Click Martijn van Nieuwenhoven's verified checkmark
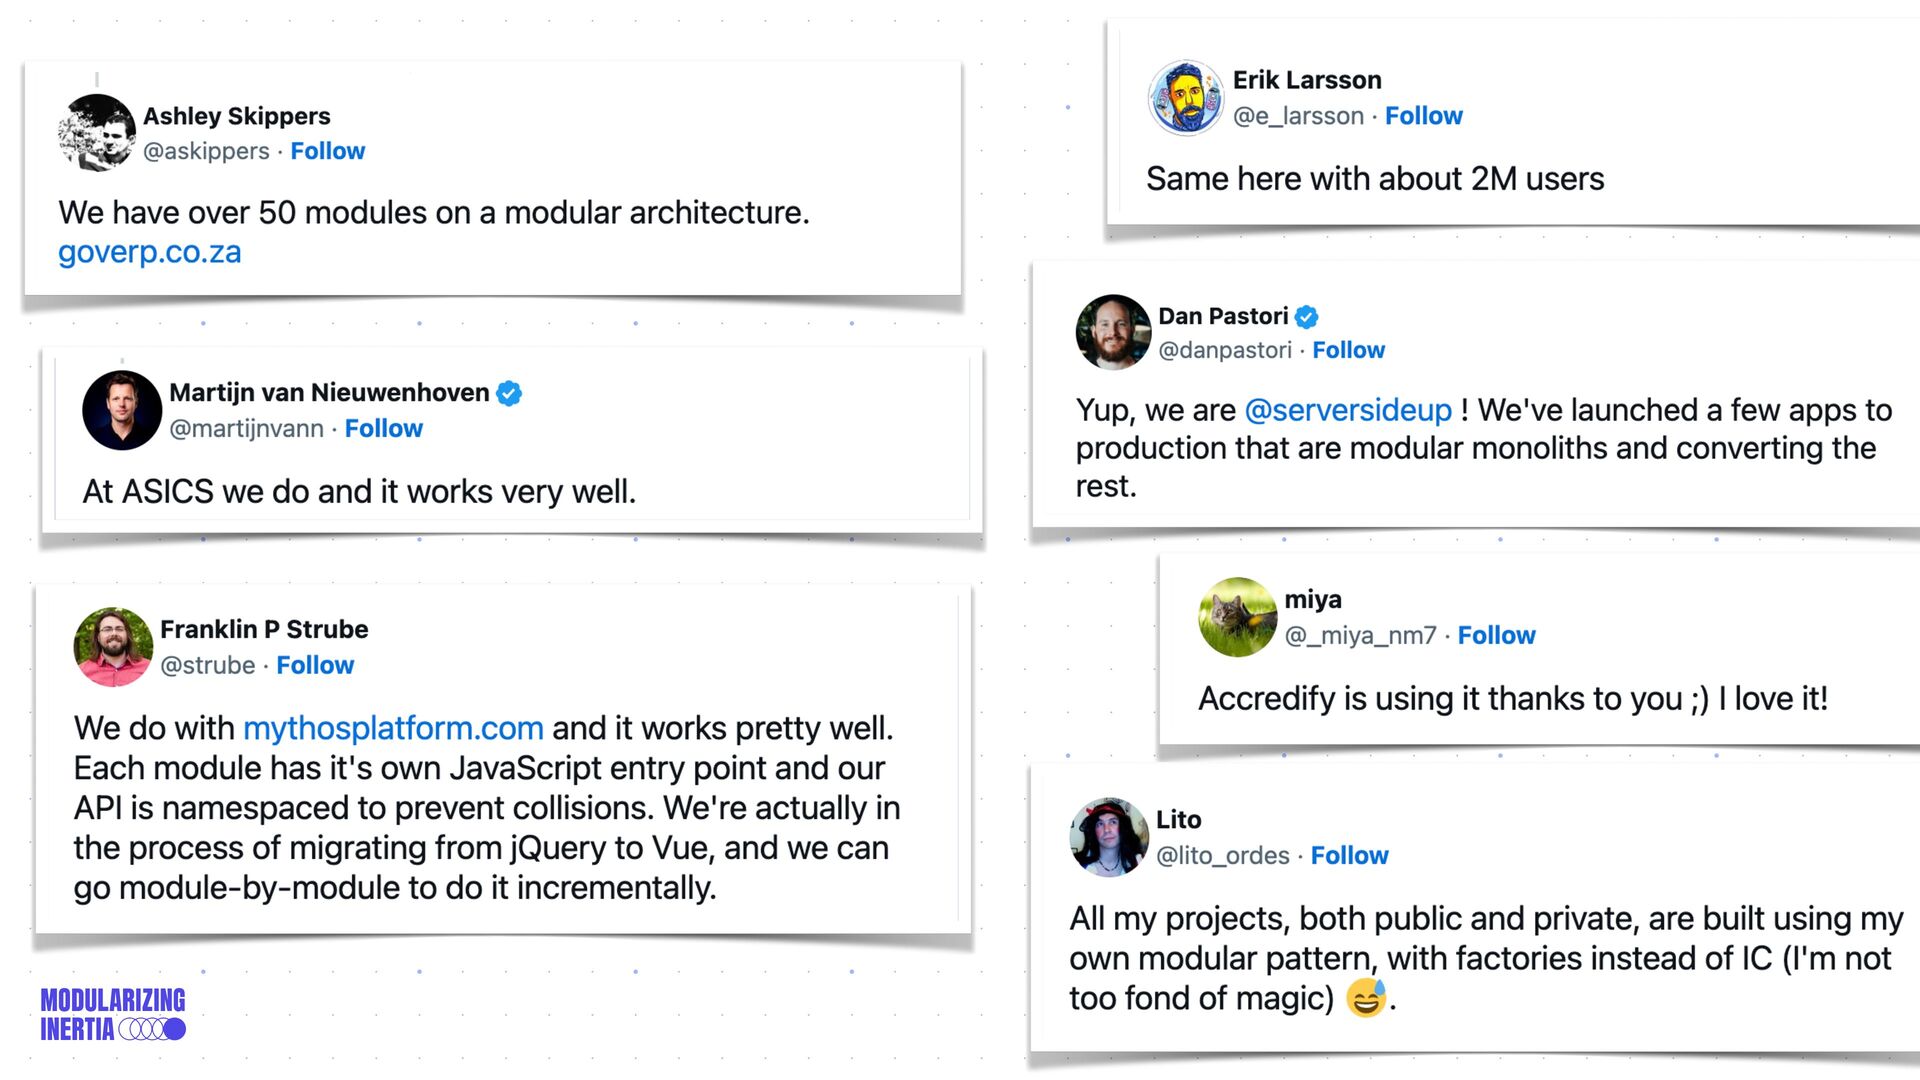The width and height of the screenshot is (1920, 1080). (x=509, y=393)
